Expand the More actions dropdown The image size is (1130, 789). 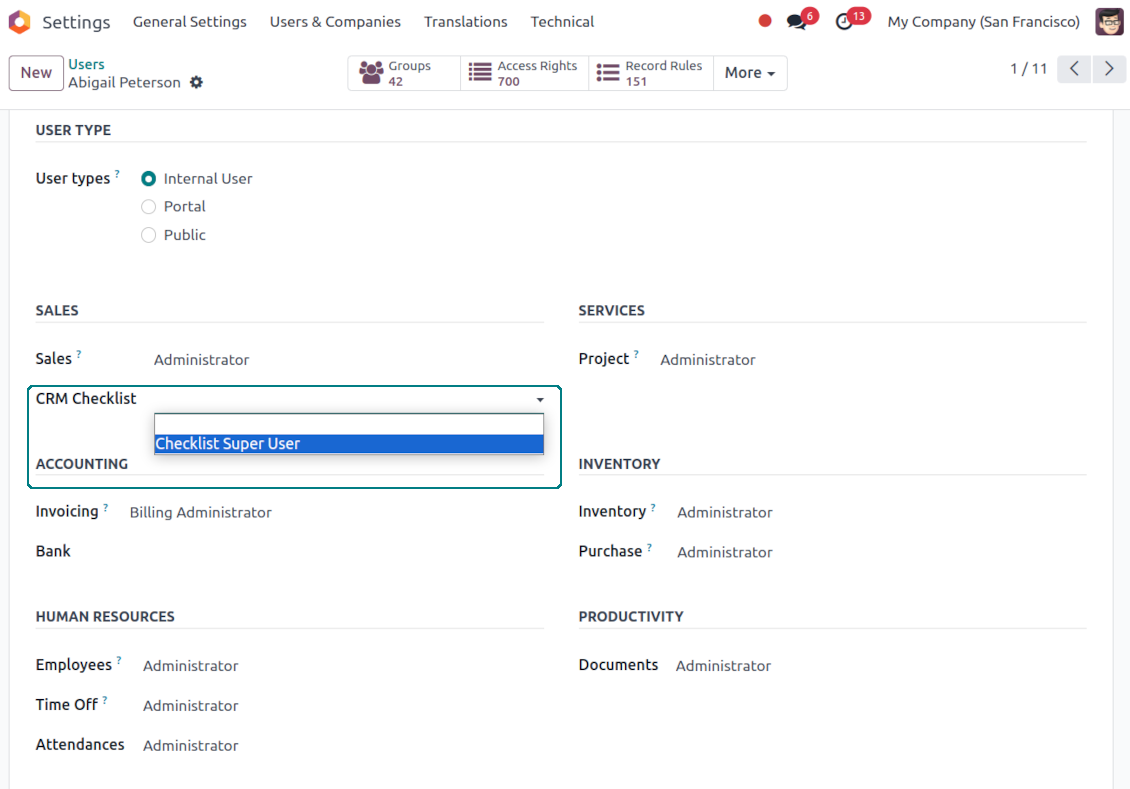point(750,73)
